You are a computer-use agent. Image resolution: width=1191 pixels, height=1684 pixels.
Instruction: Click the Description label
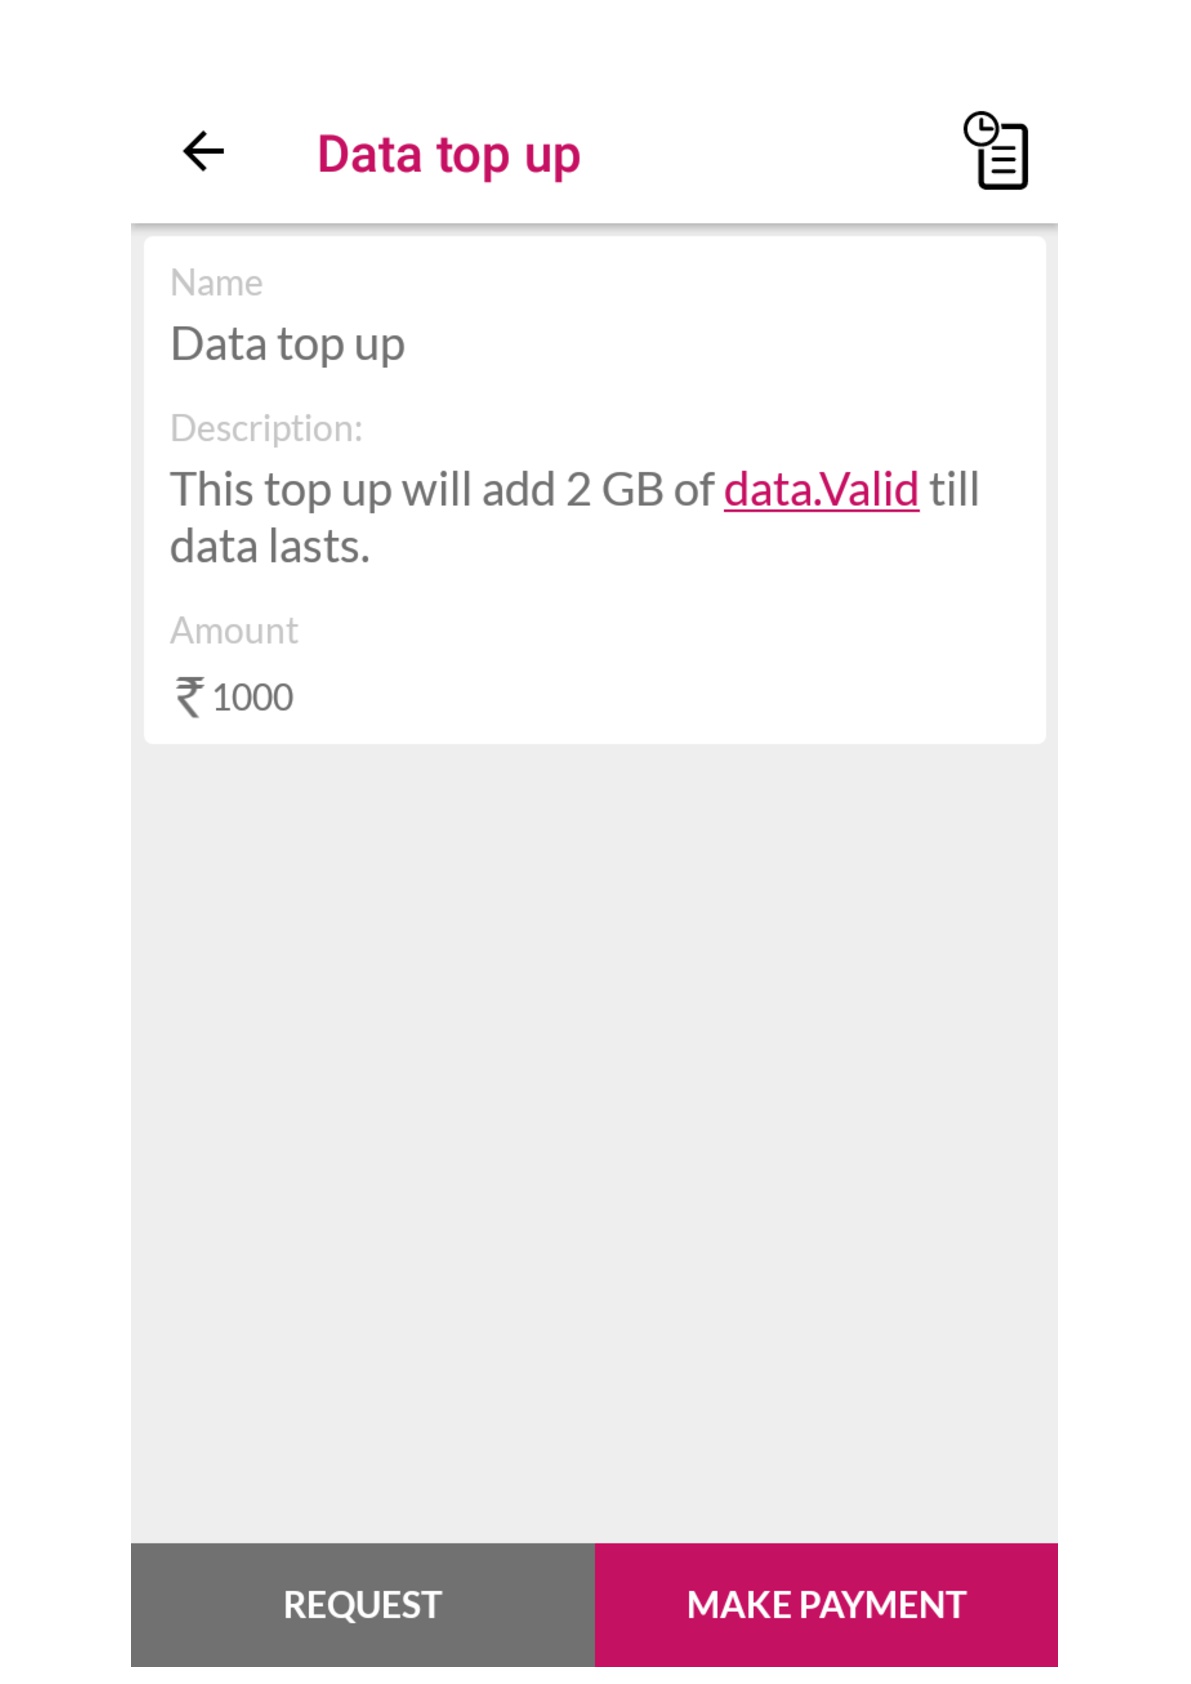click(x=266, y=428)
